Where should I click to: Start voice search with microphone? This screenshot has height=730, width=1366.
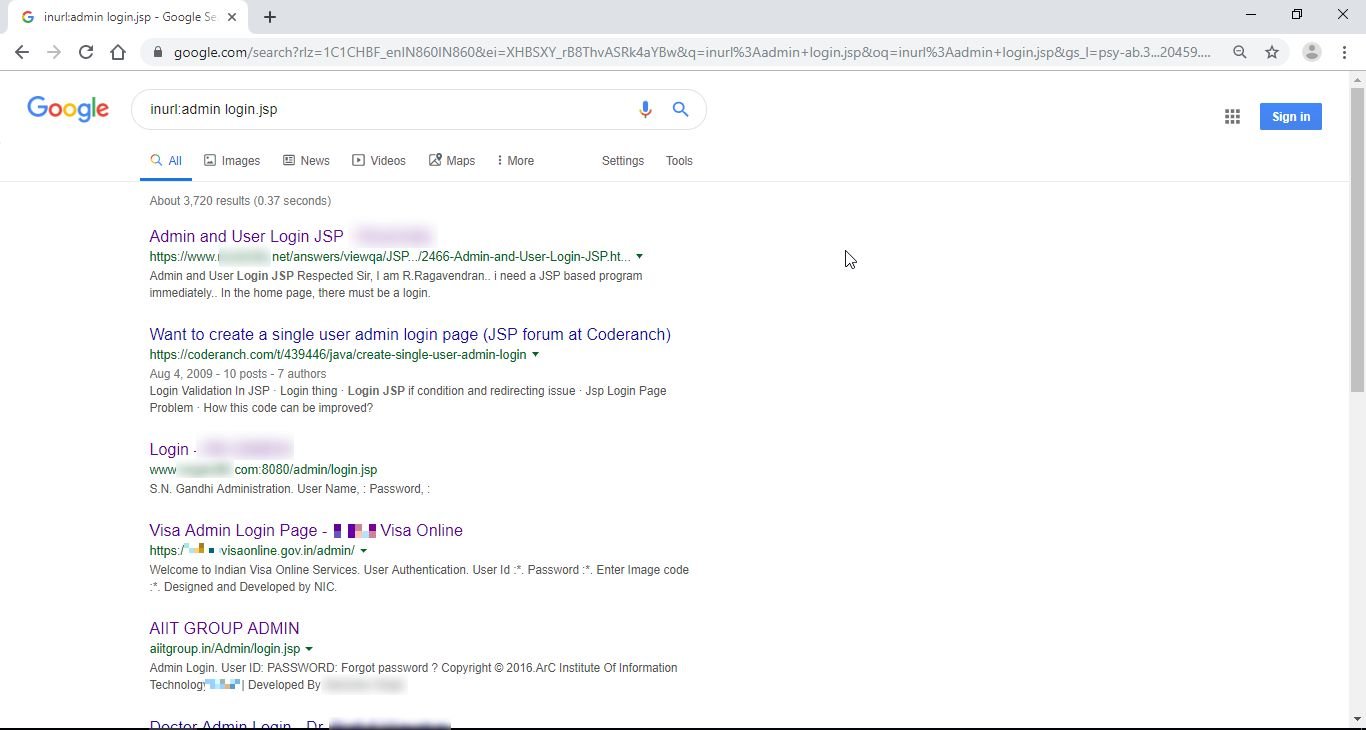click(645, 109)
